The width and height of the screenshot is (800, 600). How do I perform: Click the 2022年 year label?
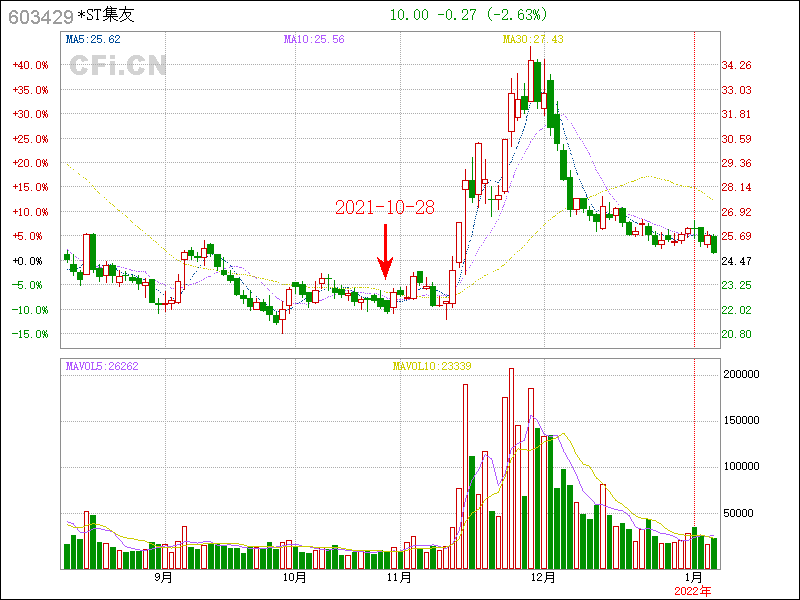tap(694, 591)
